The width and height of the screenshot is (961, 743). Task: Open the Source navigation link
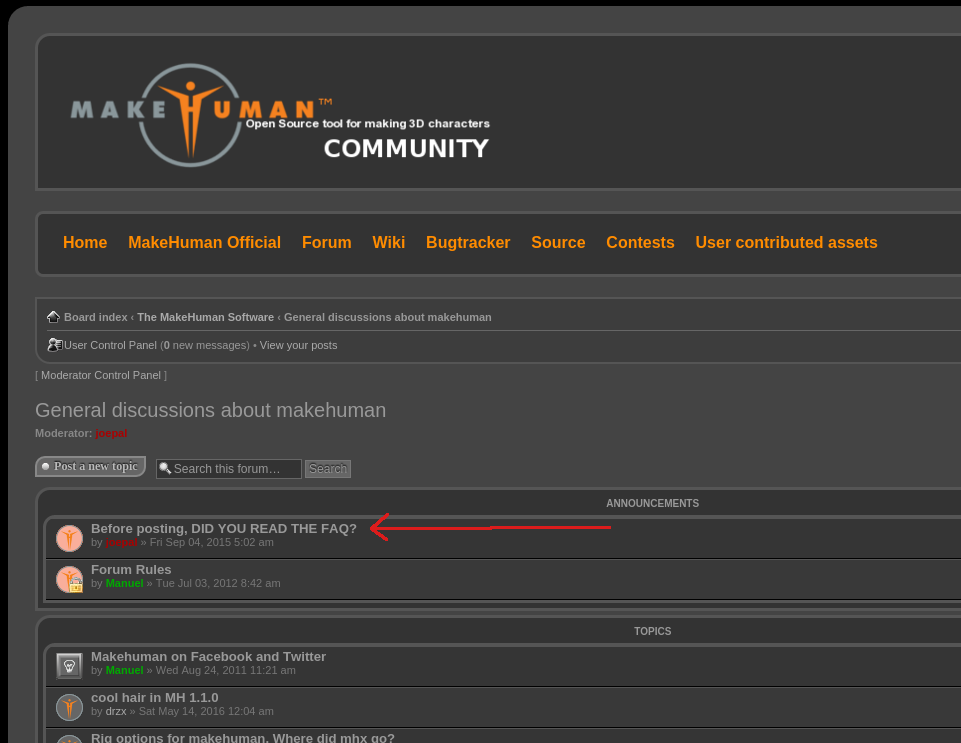tap(558, 243)
